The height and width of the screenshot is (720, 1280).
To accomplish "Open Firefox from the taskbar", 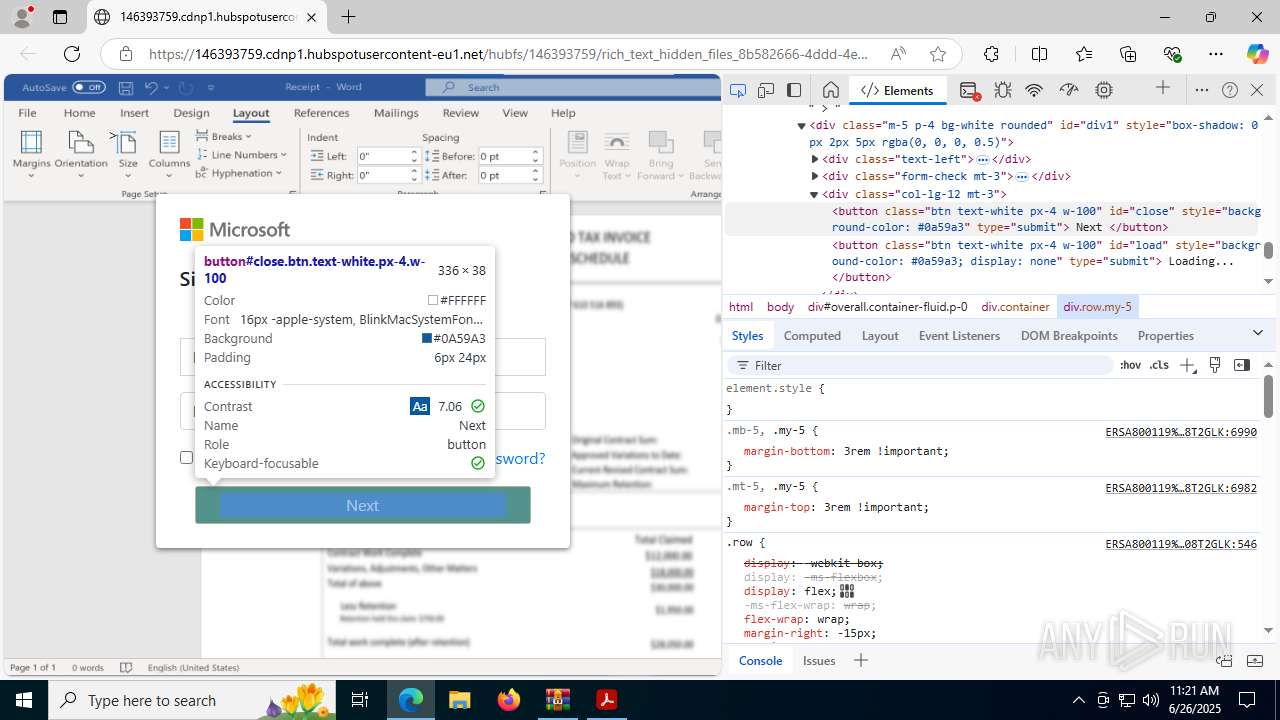I will 509,700.
